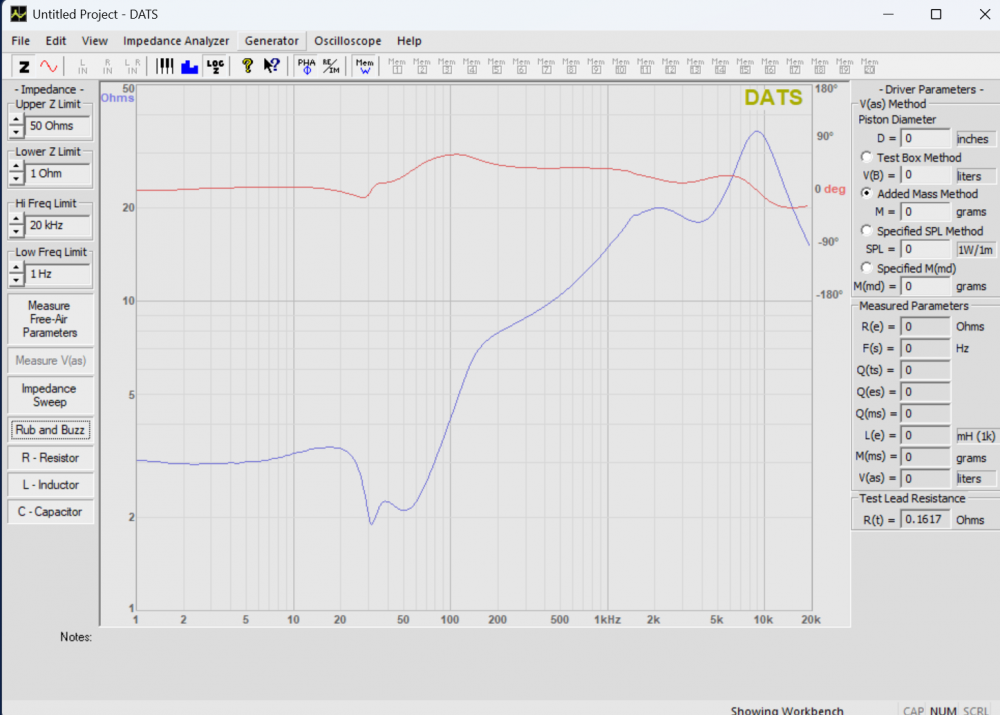Click the blue histogram toolbar icon
This screenshot has height=715, width=1000.
pos(189,66)
